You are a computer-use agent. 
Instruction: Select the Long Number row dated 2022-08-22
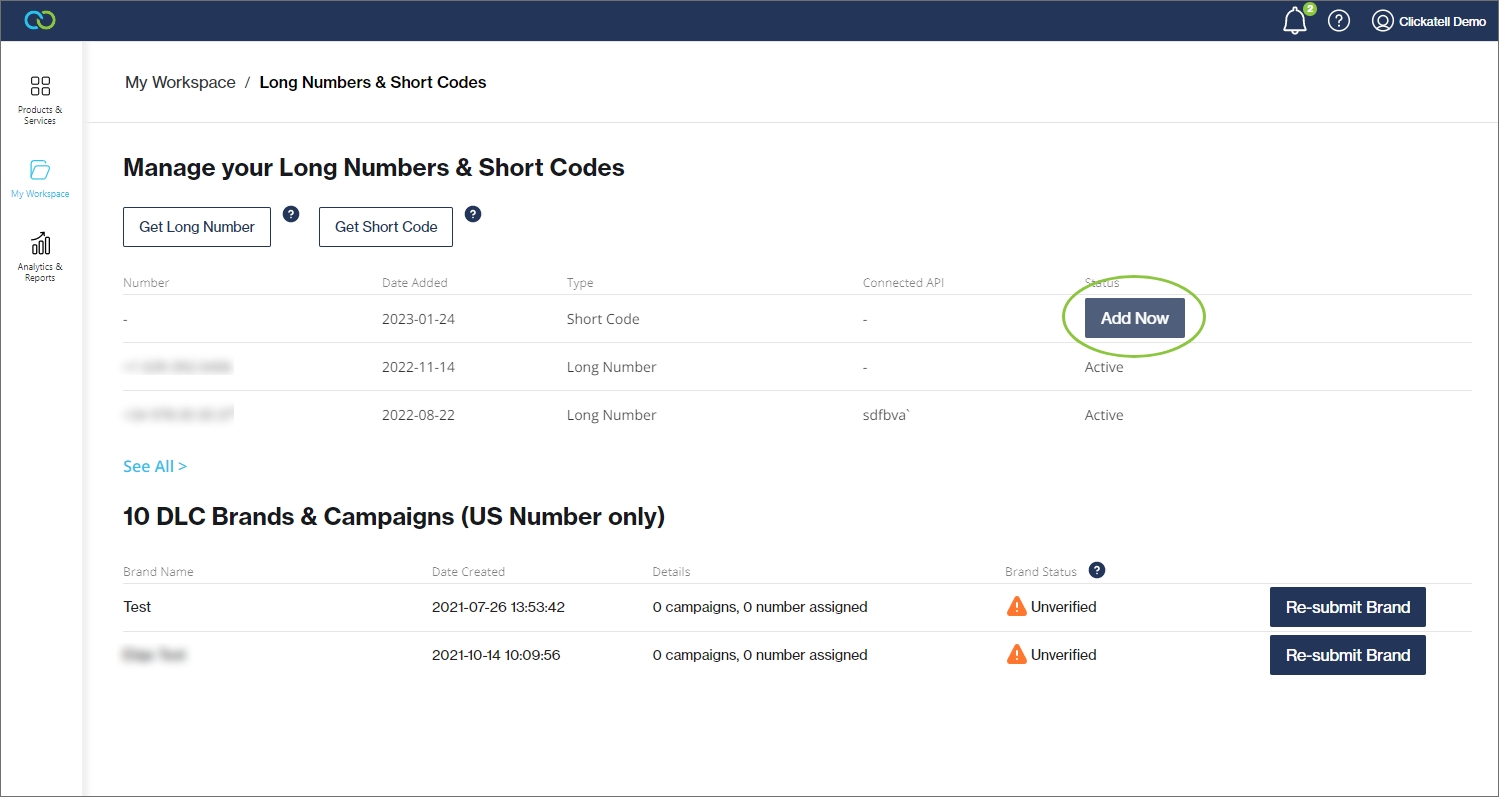pos(610,415)
